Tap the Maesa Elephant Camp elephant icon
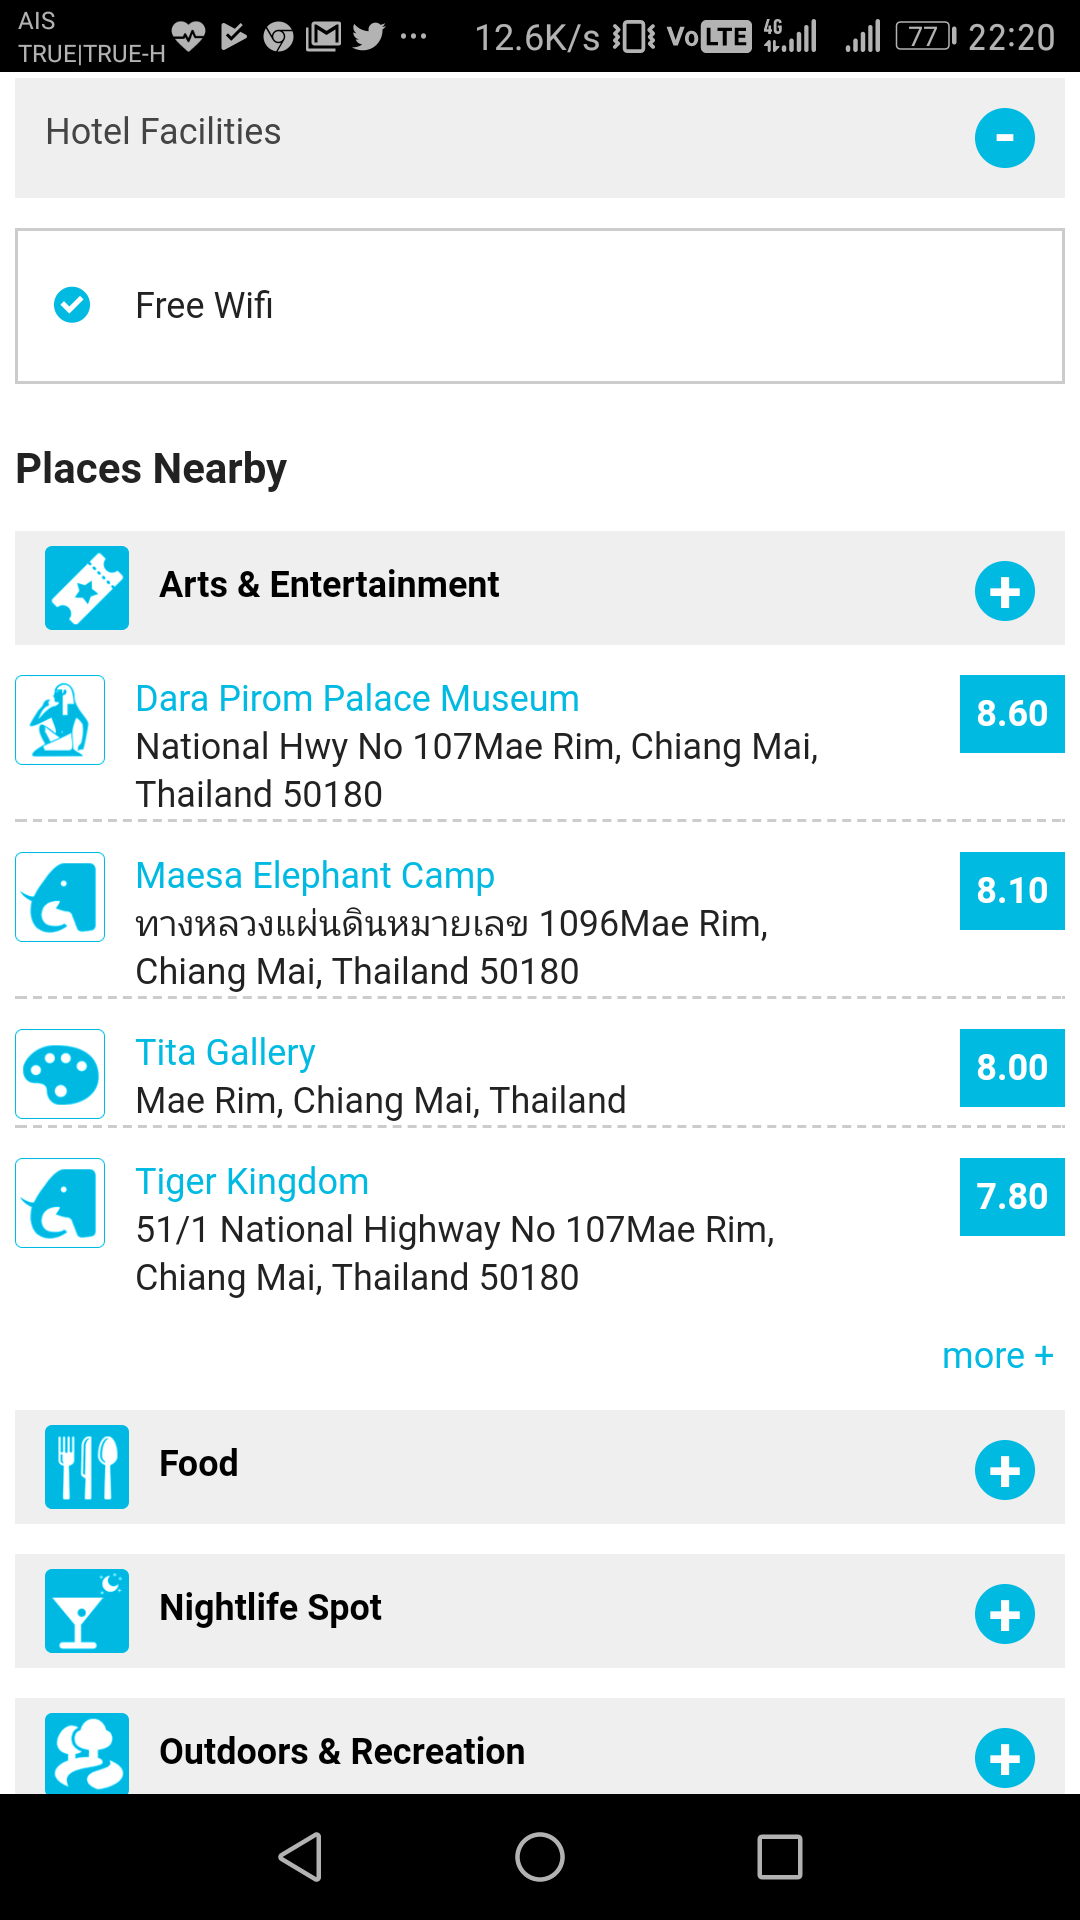 (60, 897)
